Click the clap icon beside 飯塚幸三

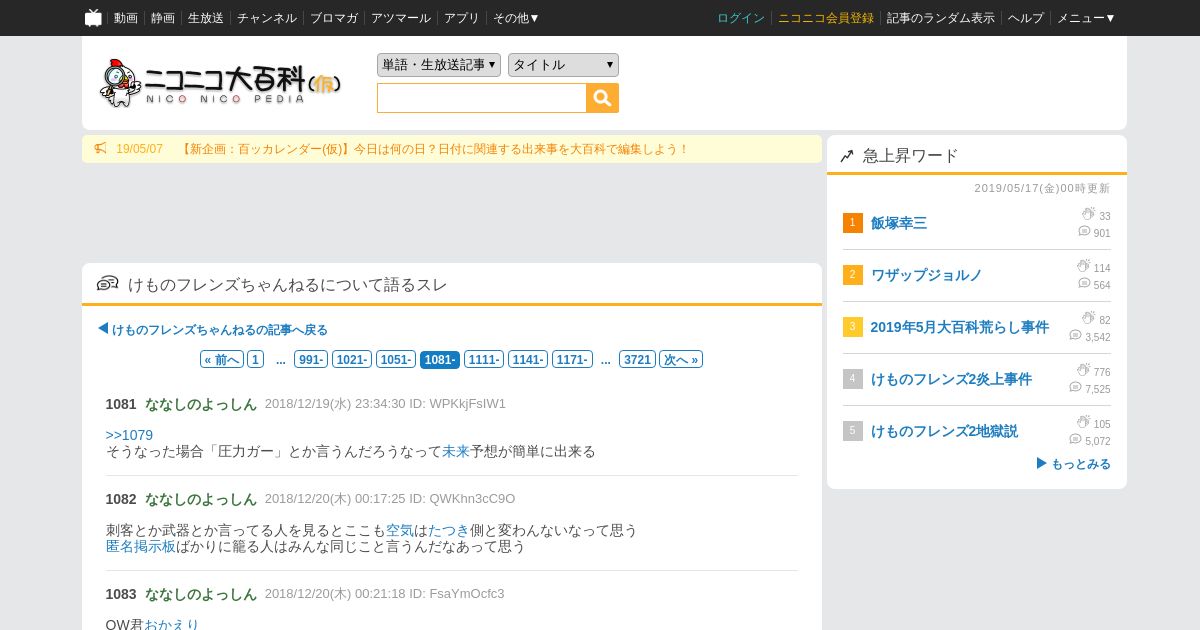[1088, 214]
